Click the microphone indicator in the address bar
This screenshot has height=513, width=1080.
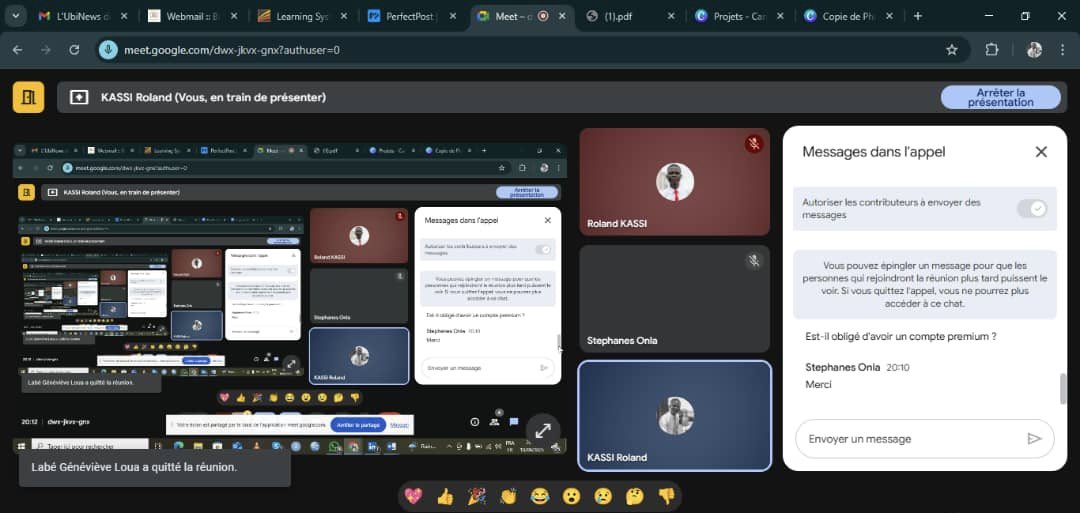(108, 50)
